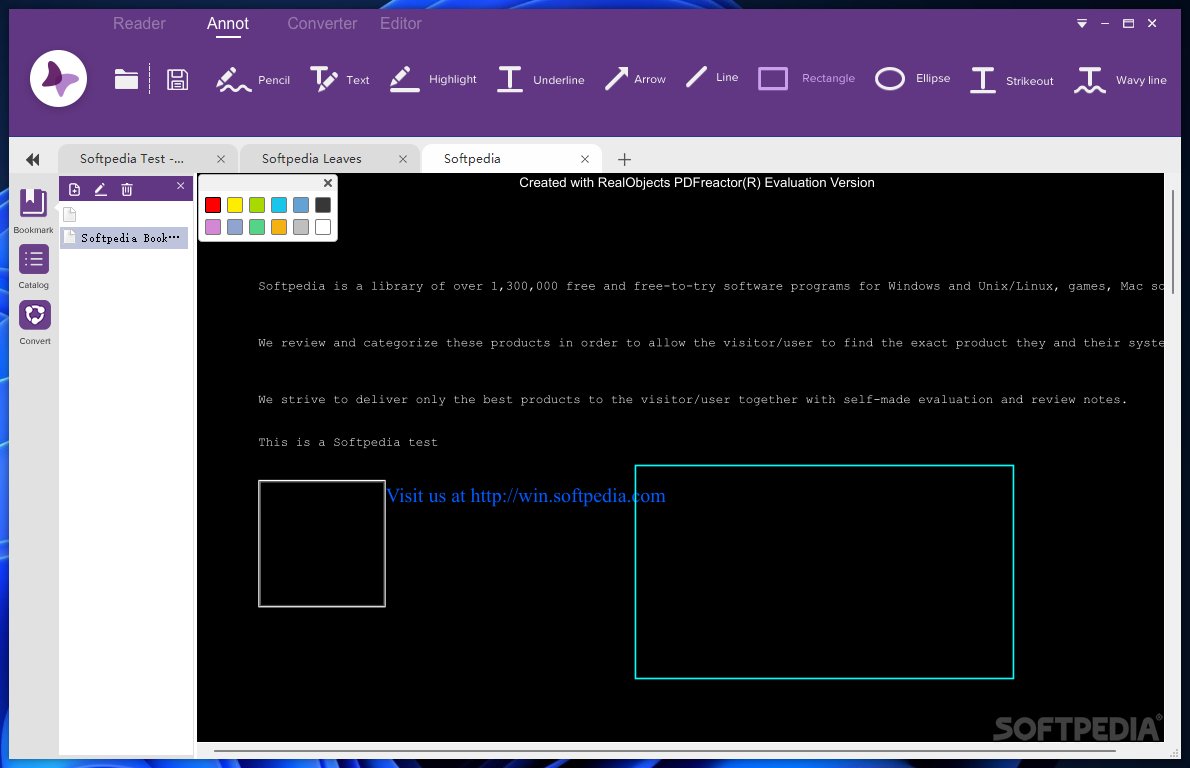Screen dimensions: 1190x768
Task: Select the Line drawing tool
Action: 712,77
